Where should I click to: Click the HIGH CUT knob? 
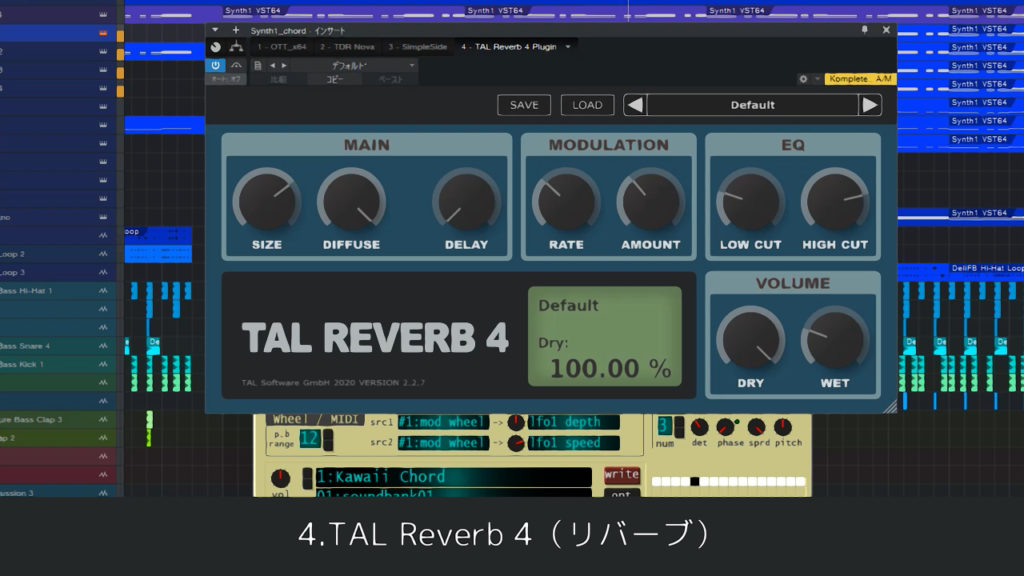click(x=835, y=201)
